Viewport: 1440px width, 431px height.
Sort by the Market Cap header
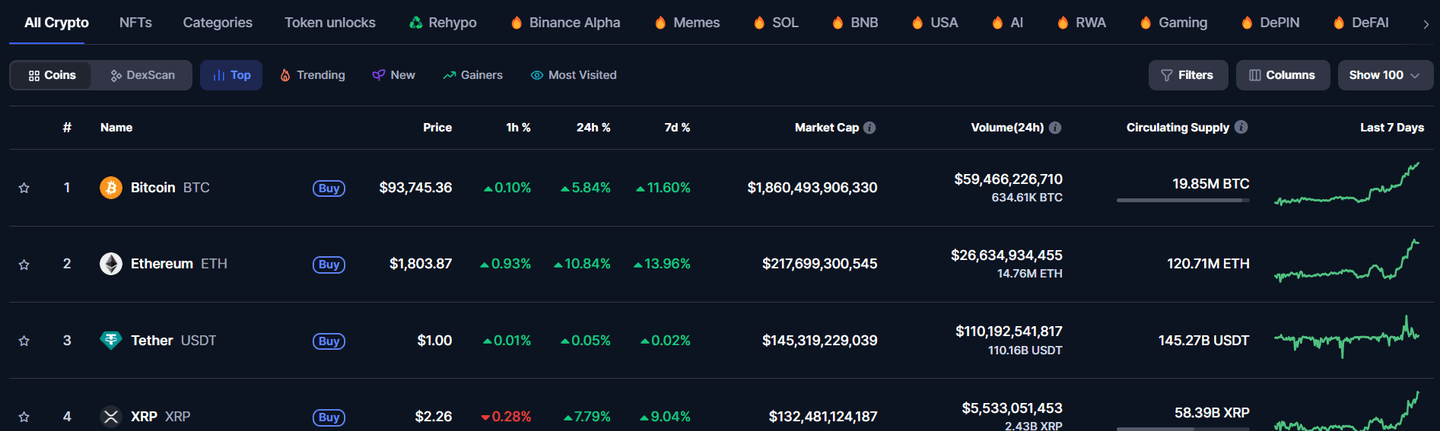(827, 128)
